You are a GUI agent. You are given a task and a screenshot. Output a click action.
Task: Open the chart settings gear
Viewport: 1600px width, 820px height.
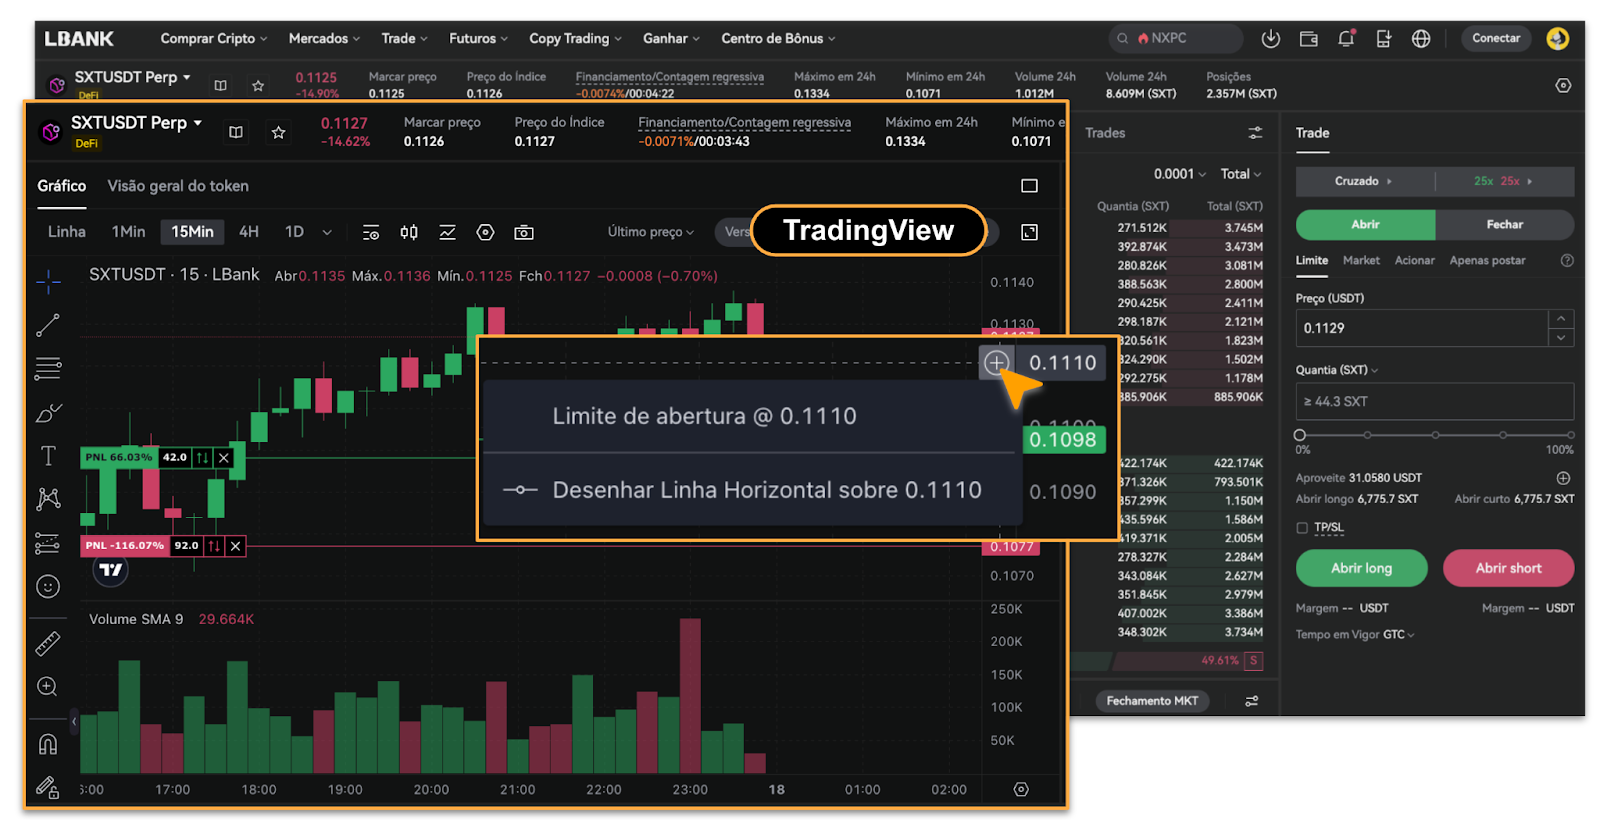click(485, 232)
